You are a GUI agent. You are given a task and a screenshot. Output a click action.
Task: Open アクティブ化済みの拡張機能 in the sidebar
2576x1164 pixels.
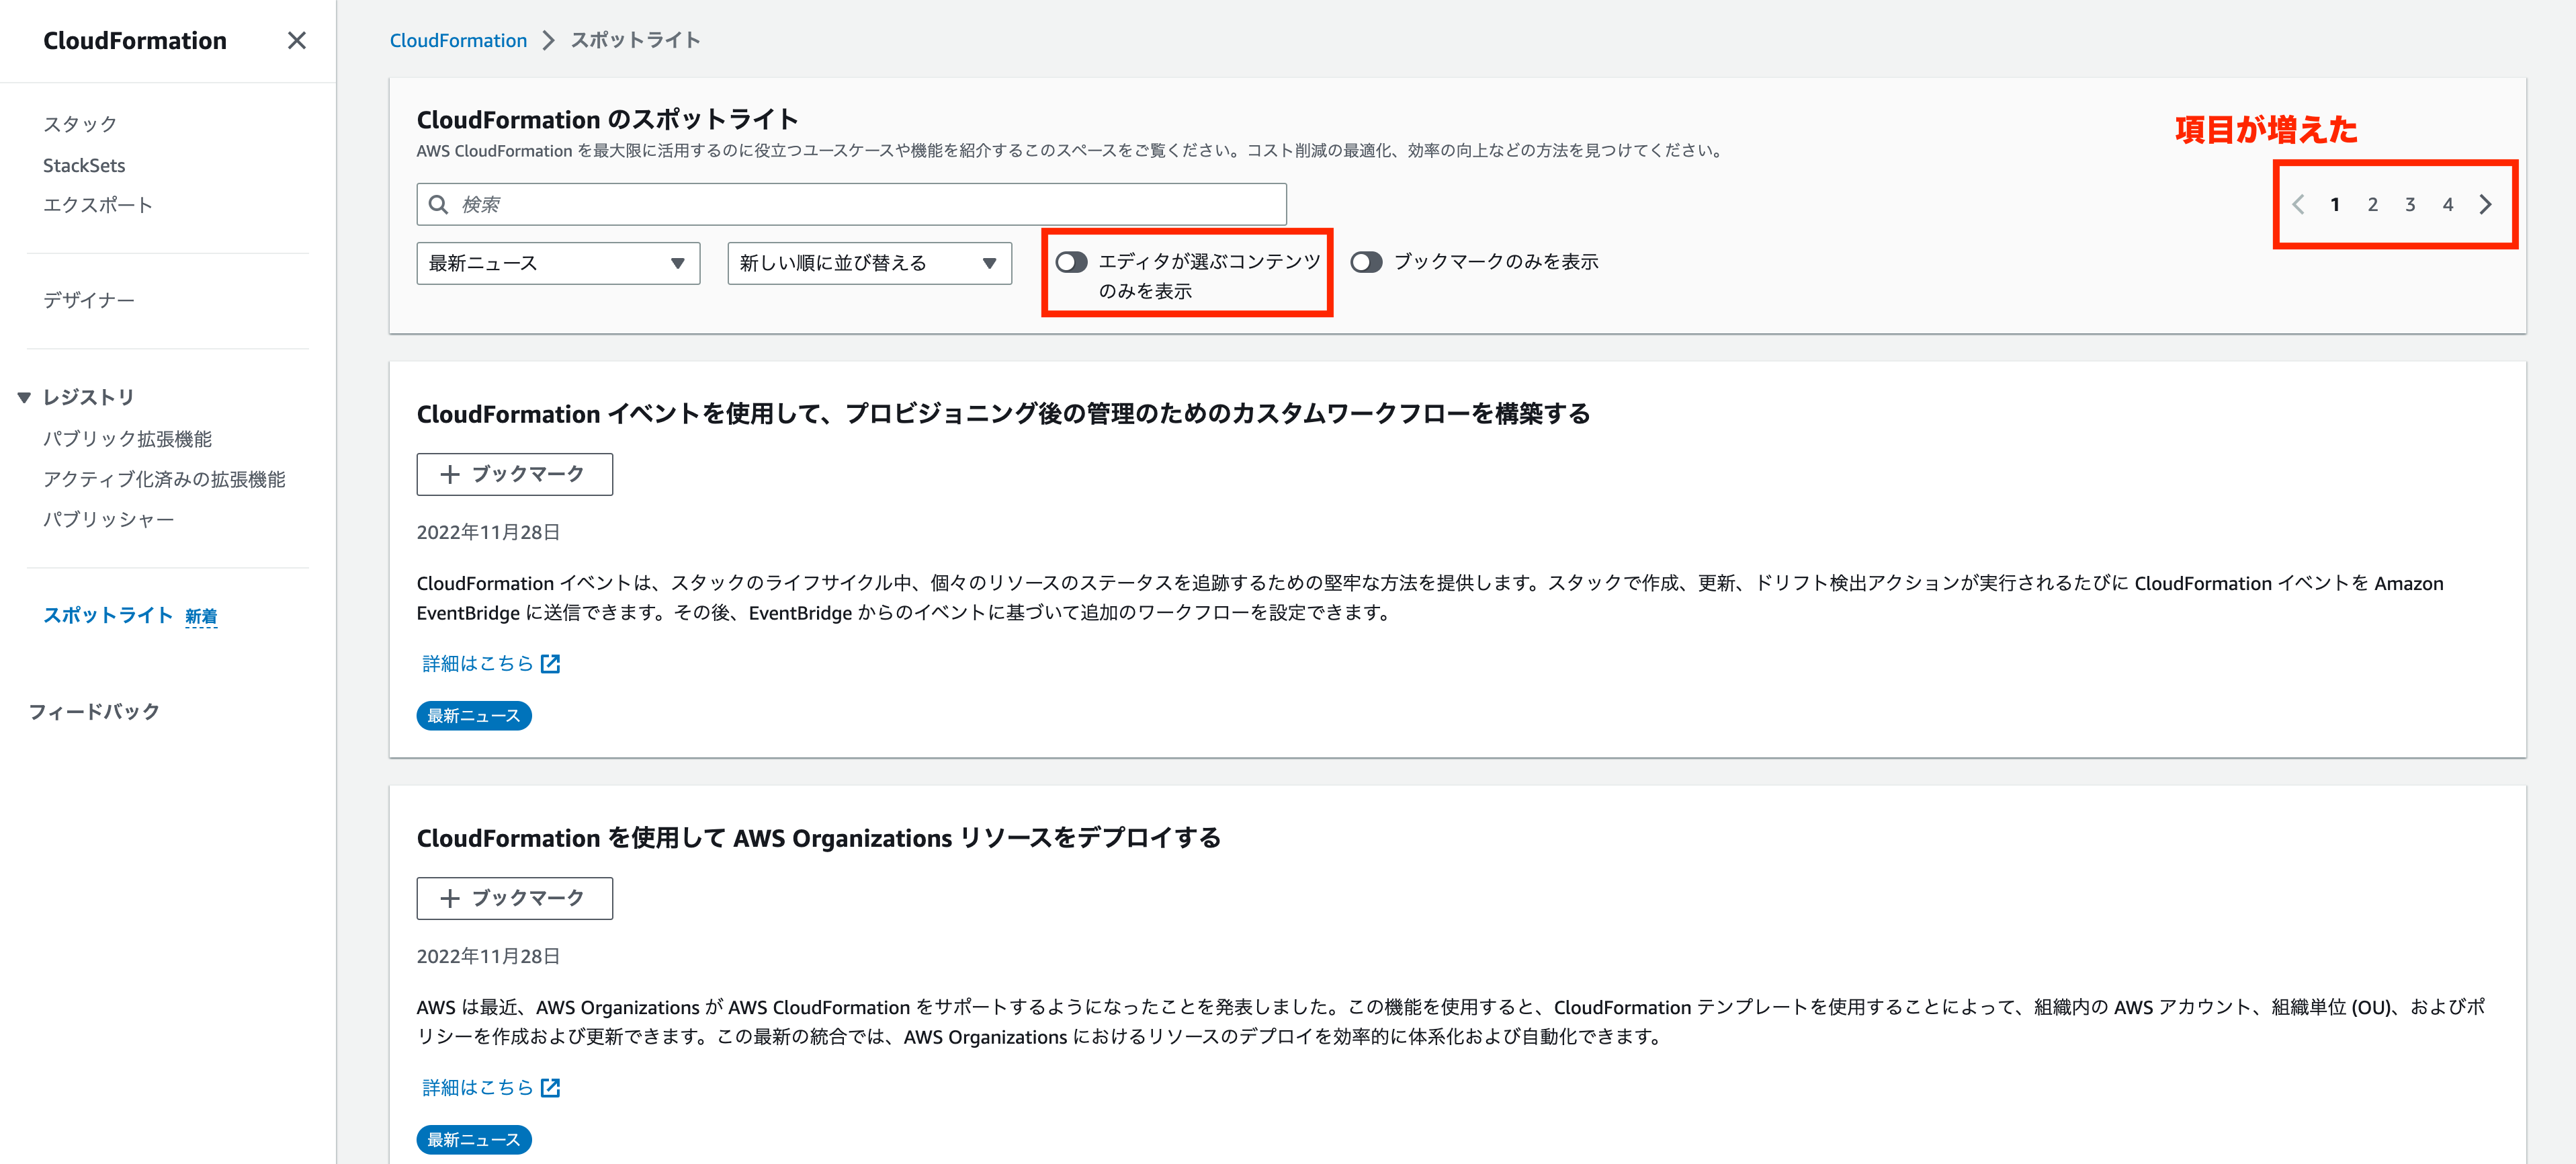[164, 479]
